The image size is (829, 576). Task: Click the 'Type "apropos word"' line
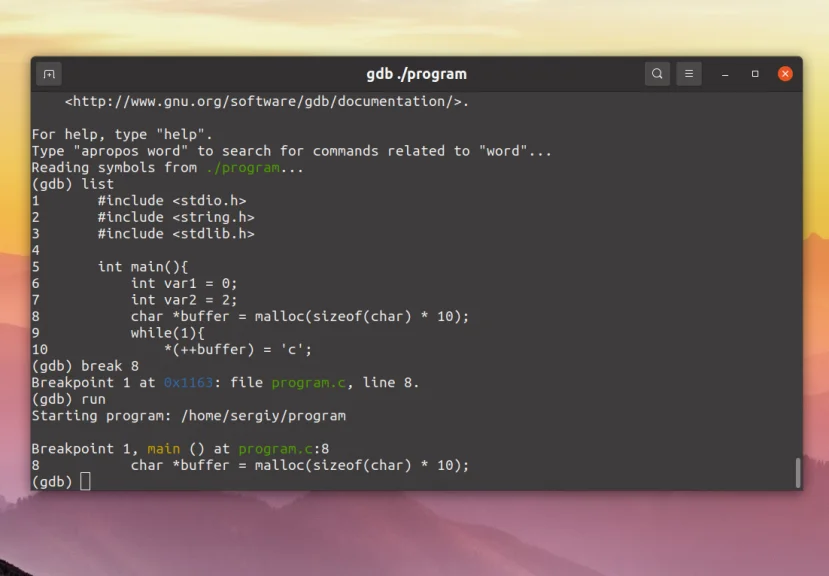tap(291, 151)
